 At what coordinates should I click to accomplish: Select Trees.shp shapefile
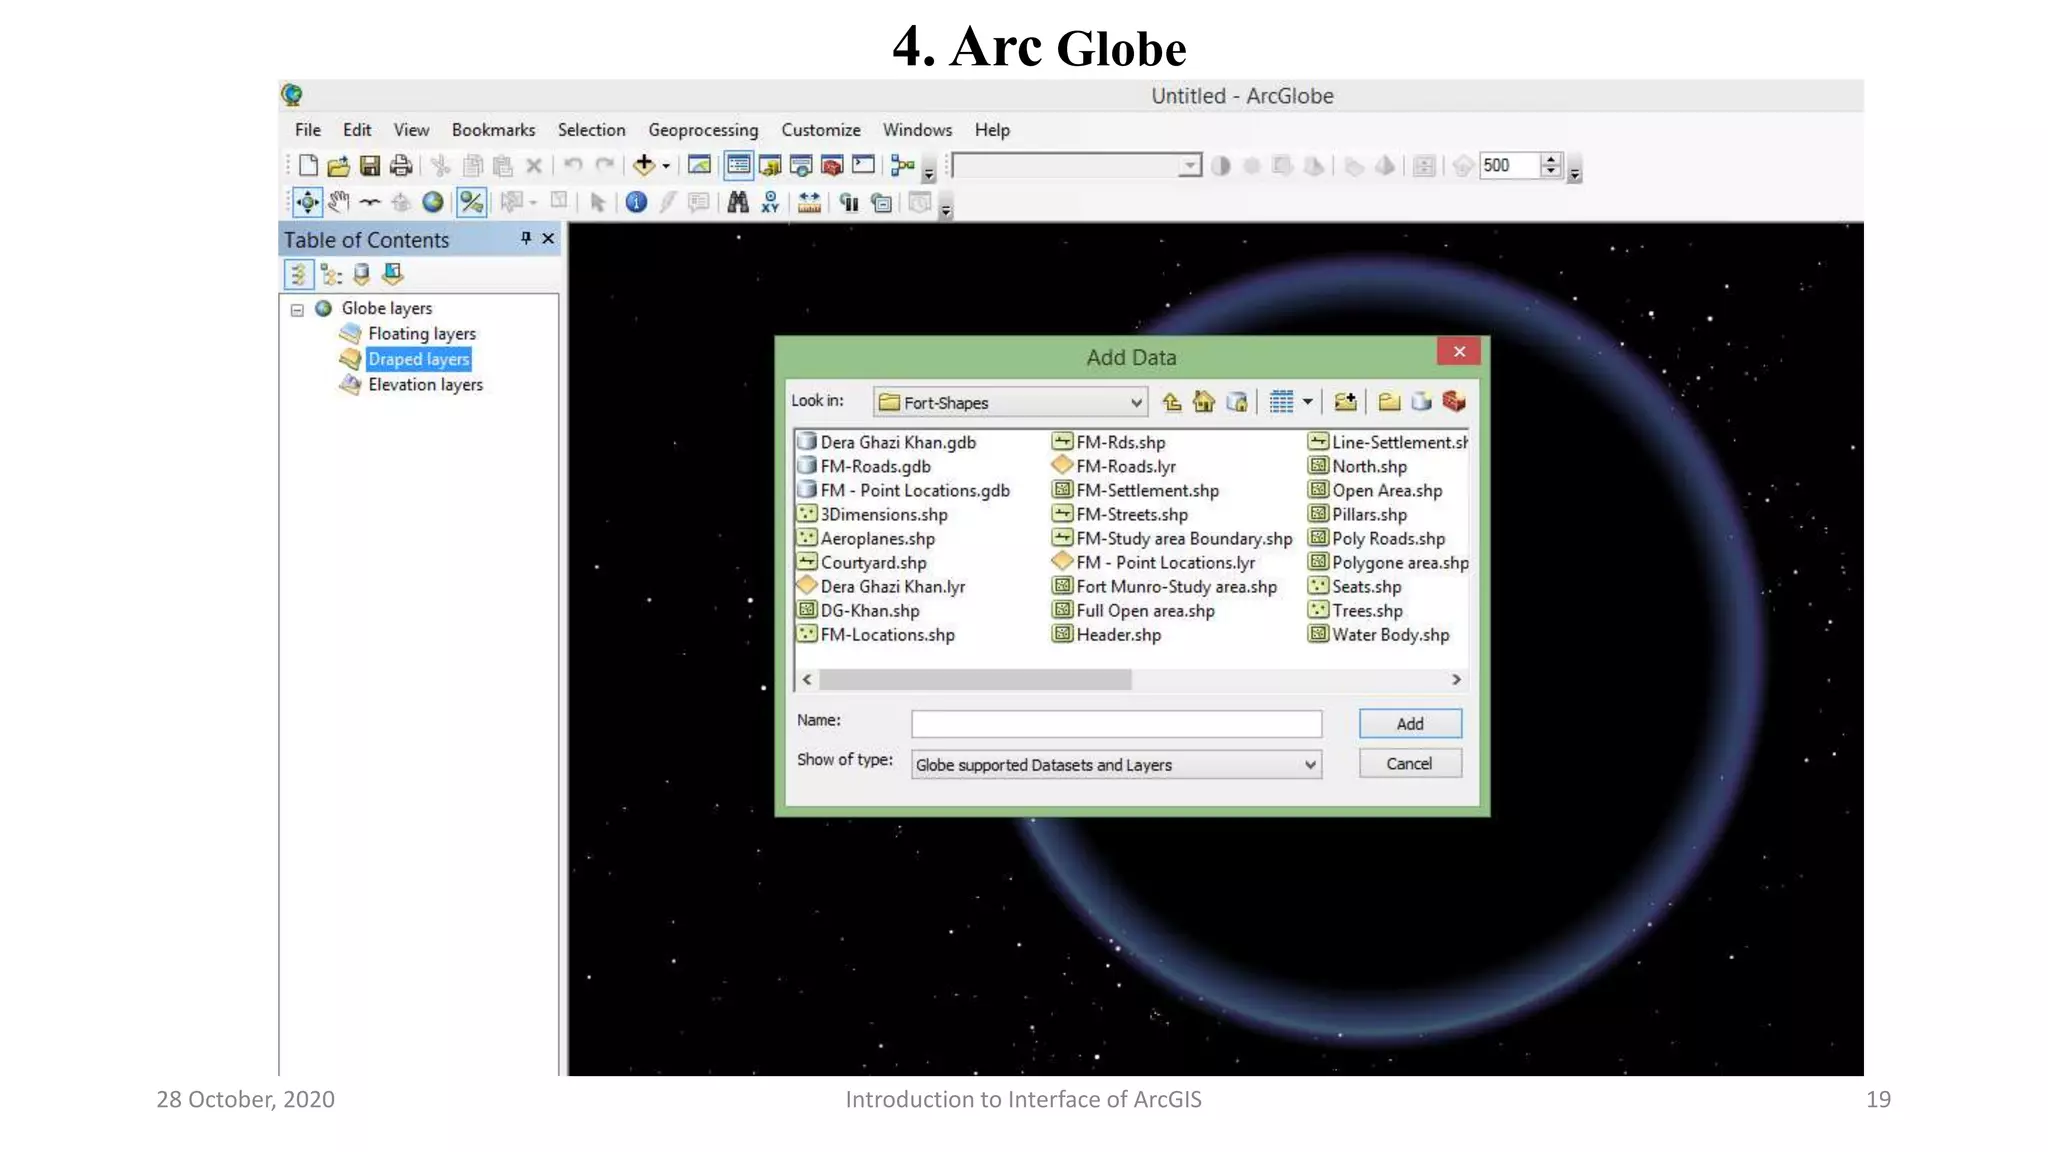(x=1356, y=611)
